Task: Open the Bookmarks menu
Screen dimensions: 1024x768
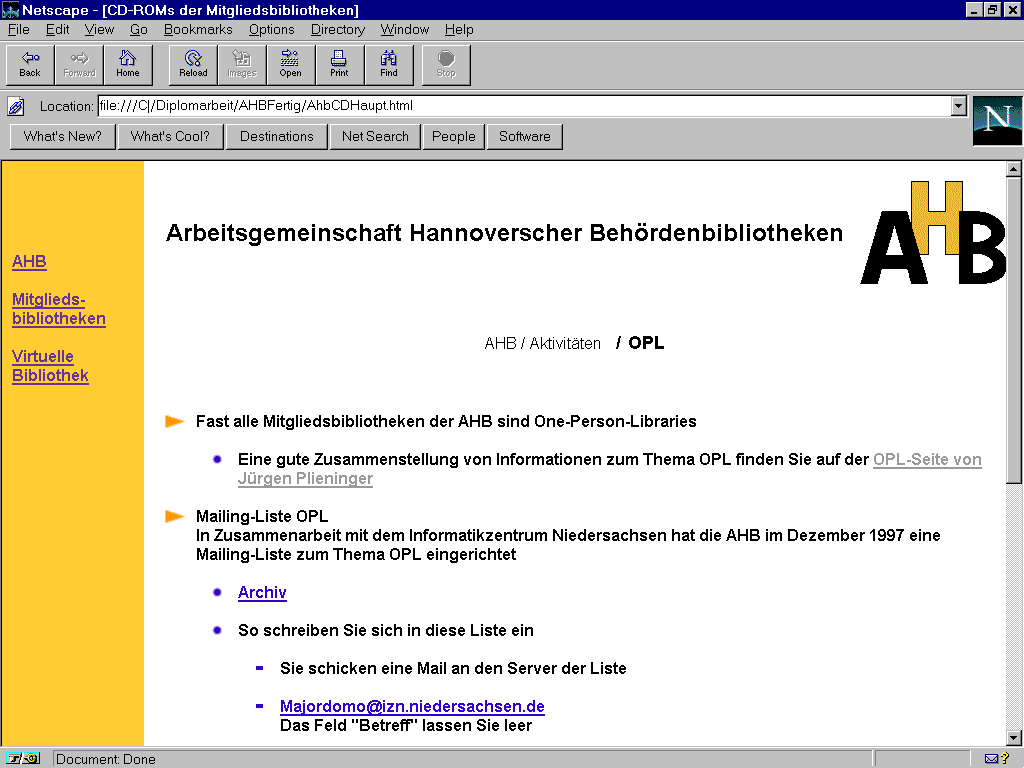Action: [x=198, y=29]
